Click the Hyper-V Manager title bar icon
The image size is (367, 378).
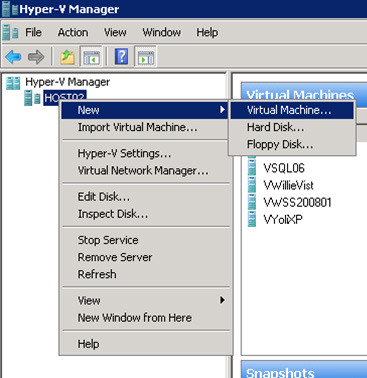click(x=9, y=9)
